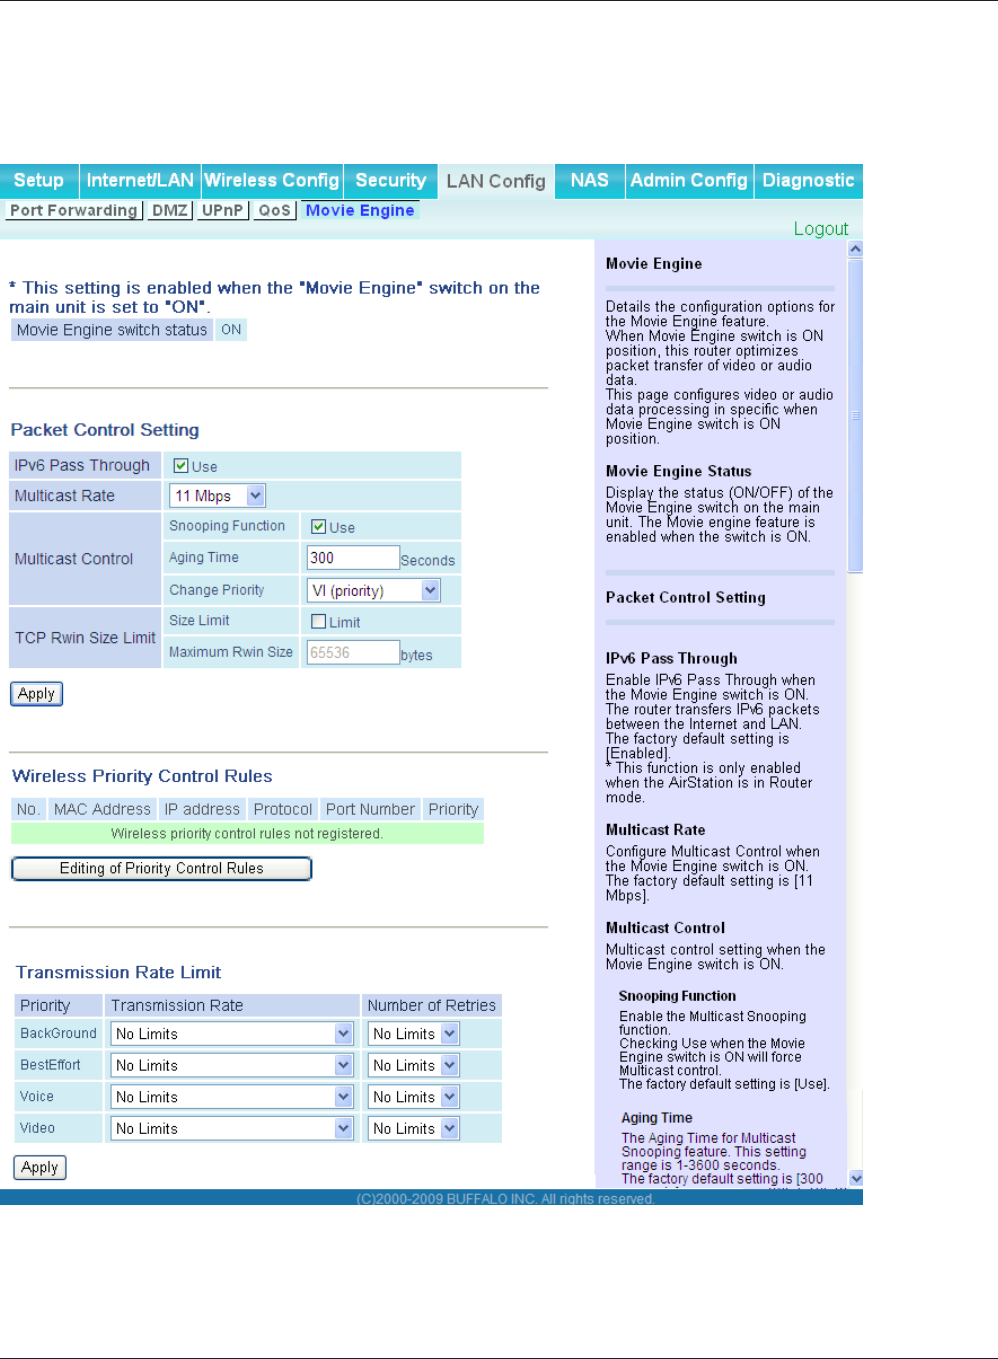Image resolution: width=998 pixels, height=1359 pixels.
Task: Open the Multicast Rate dropdown
Action: coord(218,496)
